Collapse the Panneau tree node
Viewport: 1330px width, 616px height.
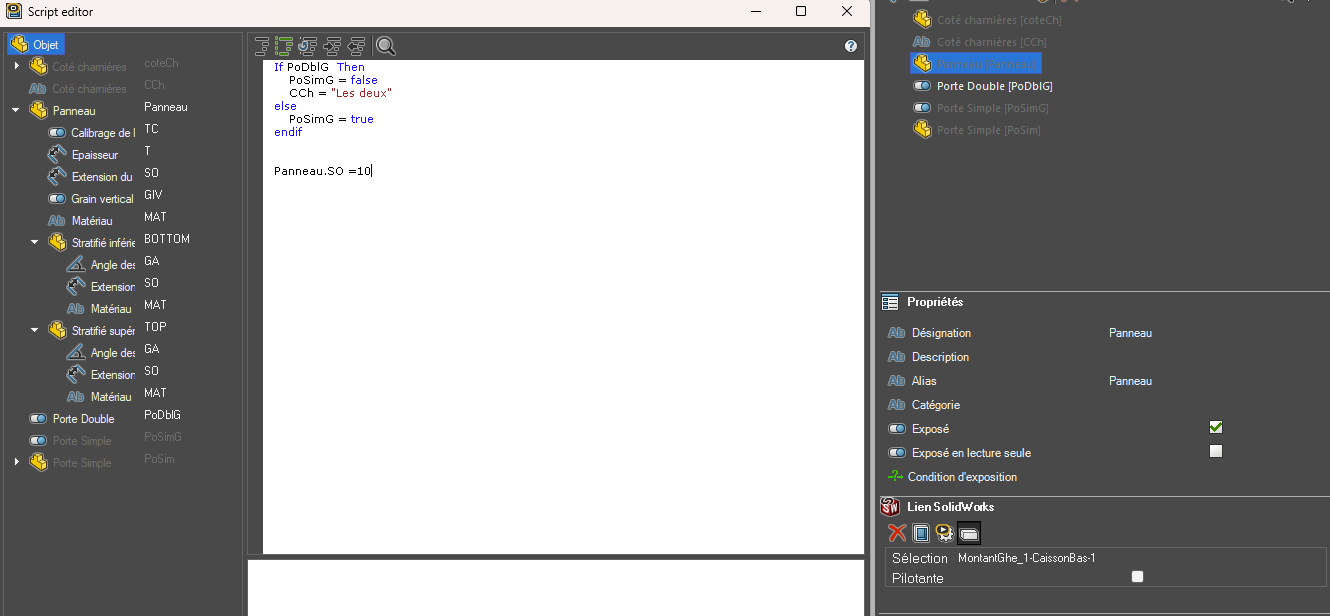point(16,111)
